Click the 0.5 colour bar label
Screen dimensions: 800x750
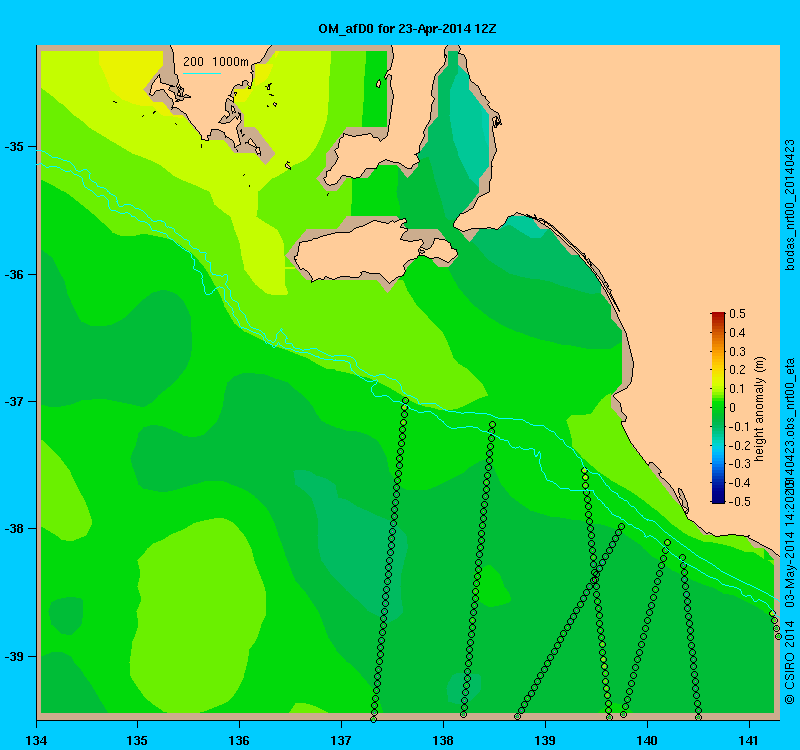coord(737,314)
